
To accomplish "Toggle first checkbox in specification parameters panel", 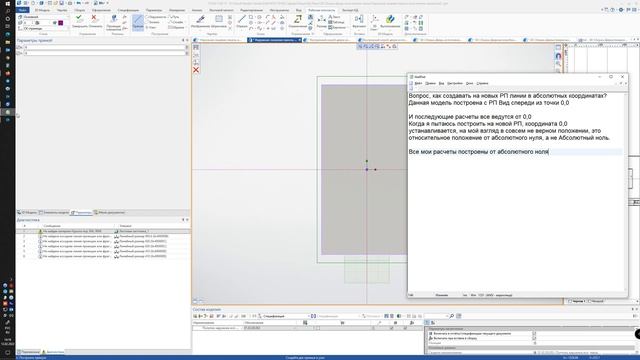I will [534, 333].
